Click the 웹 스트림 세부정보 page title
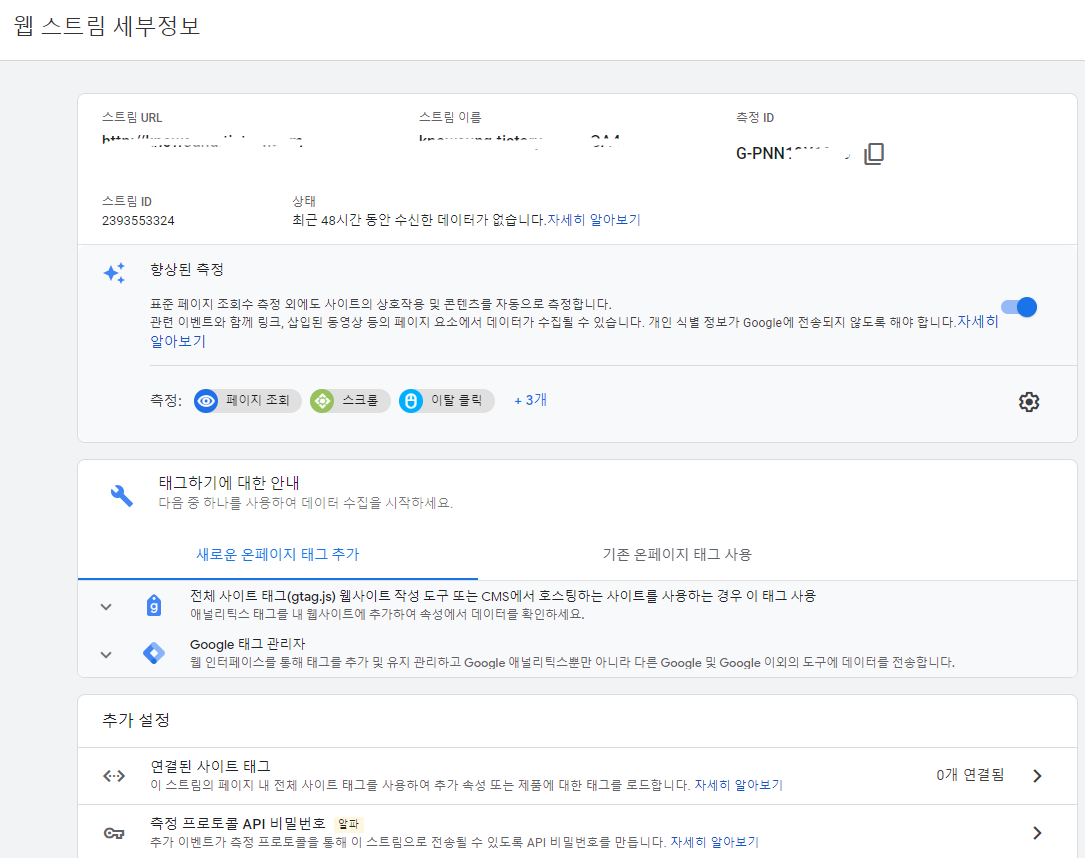 coord(107,26)
